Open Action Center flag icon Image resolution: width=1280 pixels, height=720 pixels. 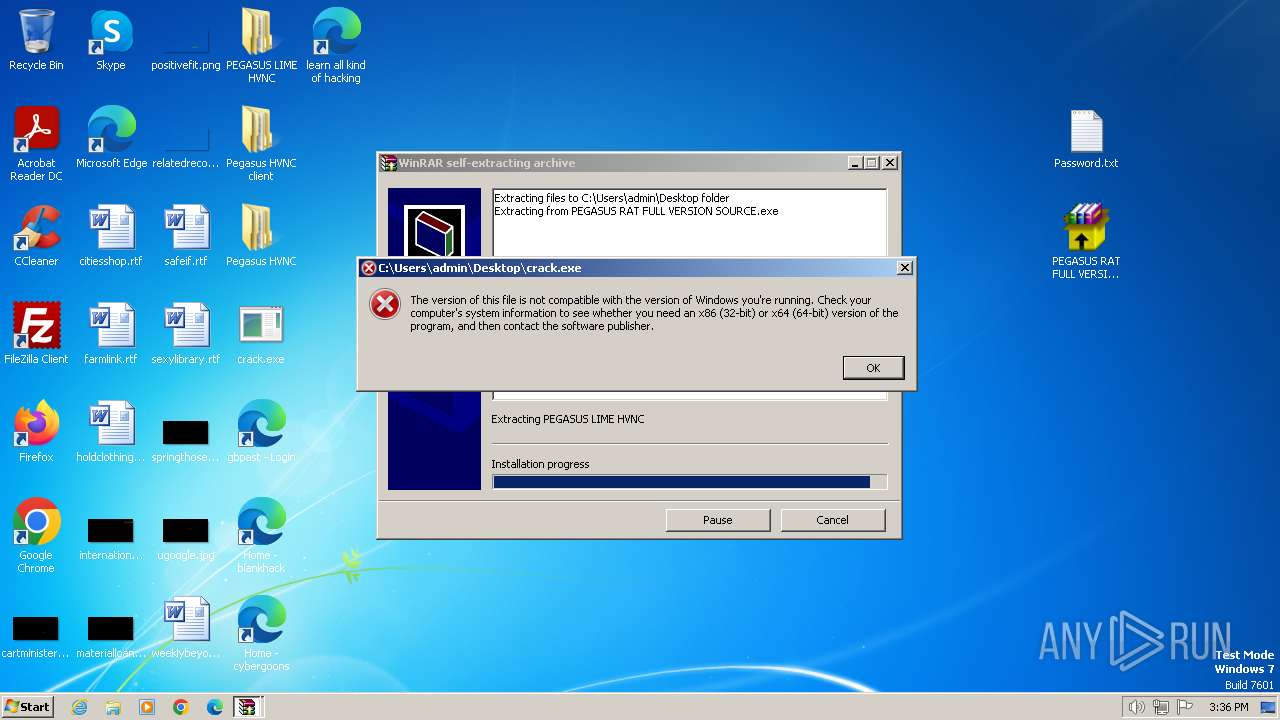coord(1185,707)
